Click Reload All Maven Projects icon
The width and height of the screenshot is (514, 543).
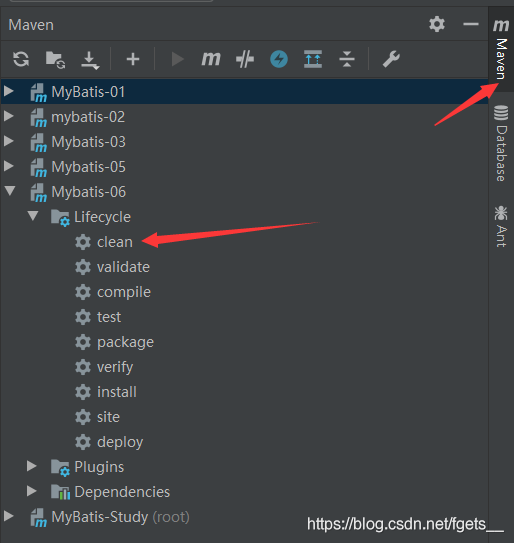21,59
